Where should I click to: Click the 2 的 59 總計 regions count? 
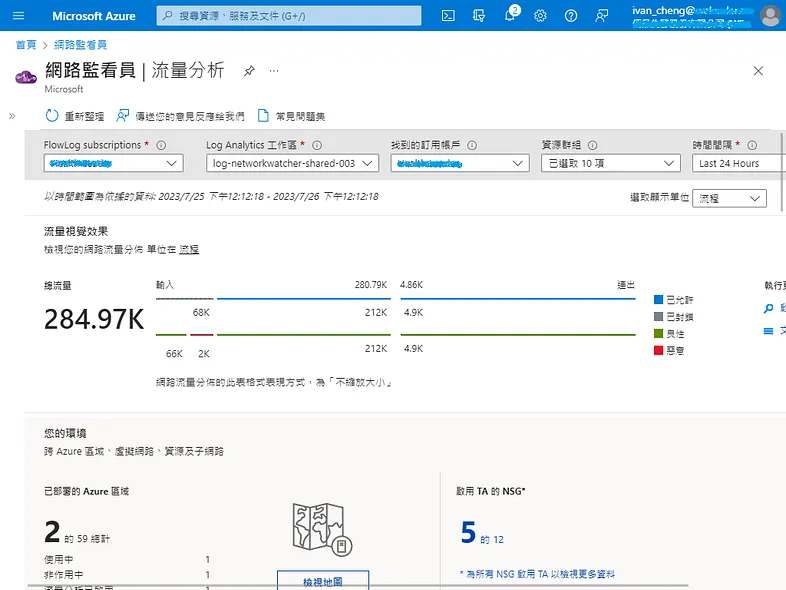point(77,533)
